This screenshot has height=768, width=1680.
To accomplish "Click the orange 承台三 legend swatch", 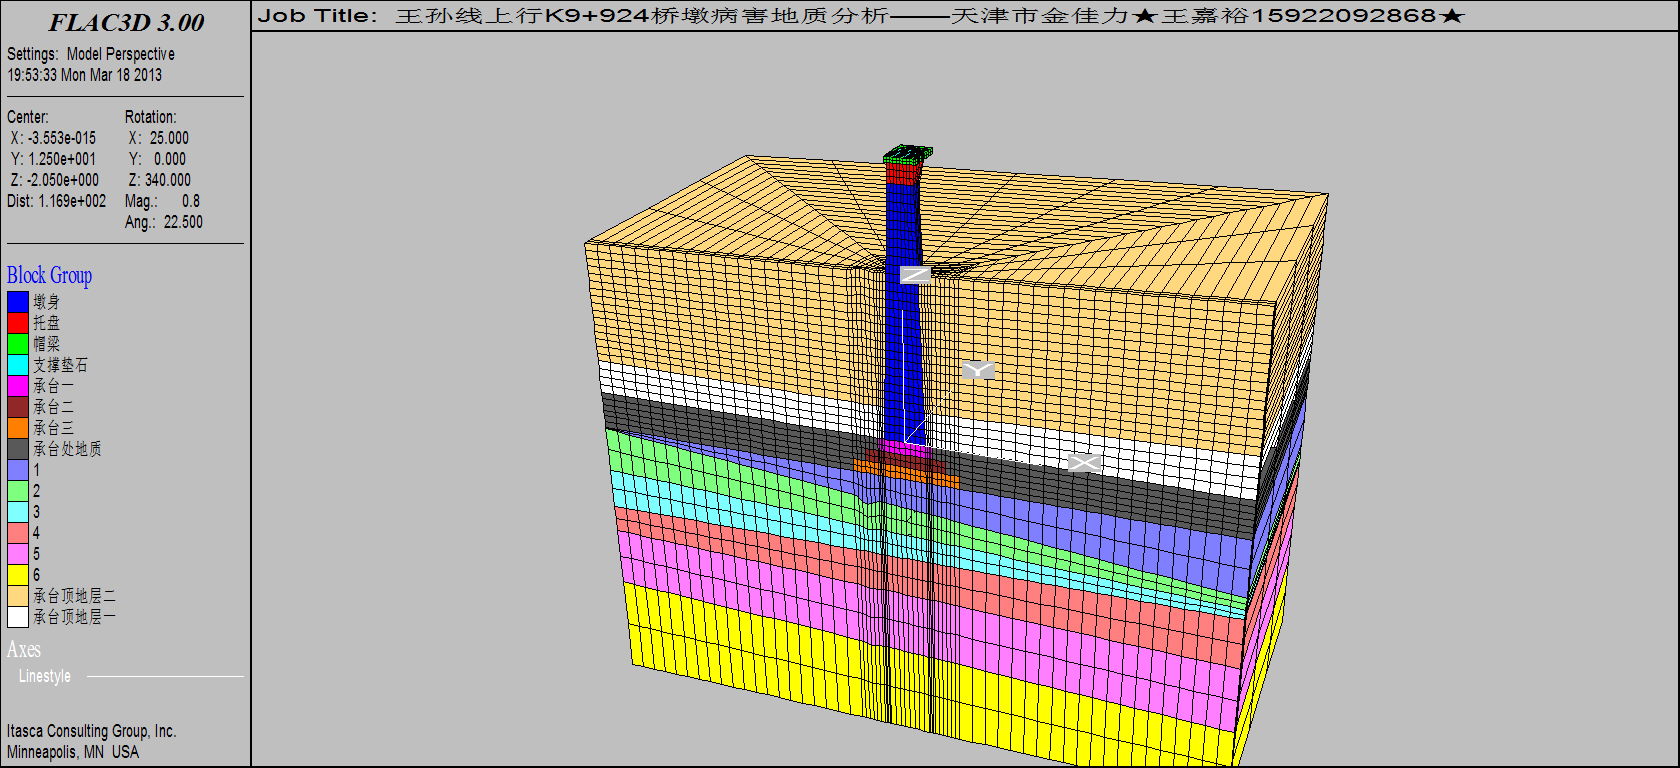I will click(x=18, y=428).
